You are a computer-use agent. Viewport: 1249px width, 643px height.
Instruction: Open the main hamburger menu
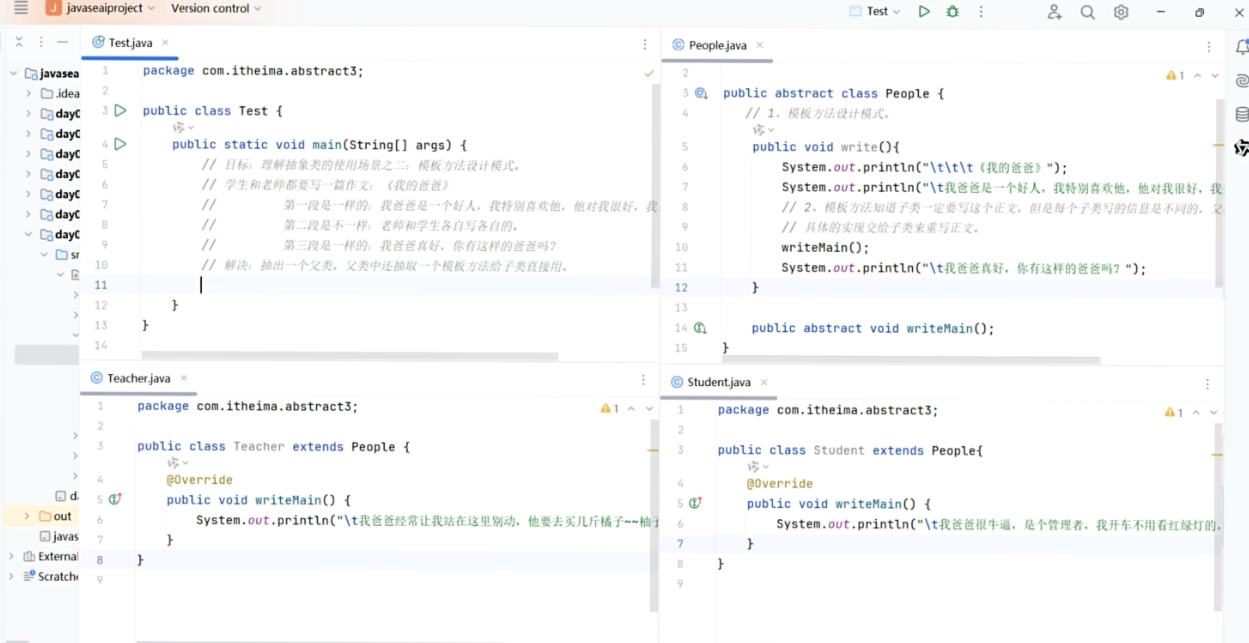point(20,9)
